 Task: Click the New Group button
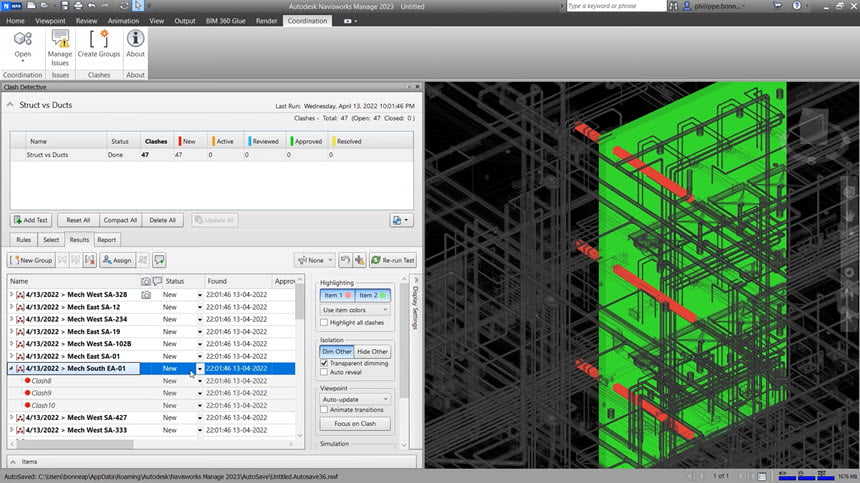point(31,260)
